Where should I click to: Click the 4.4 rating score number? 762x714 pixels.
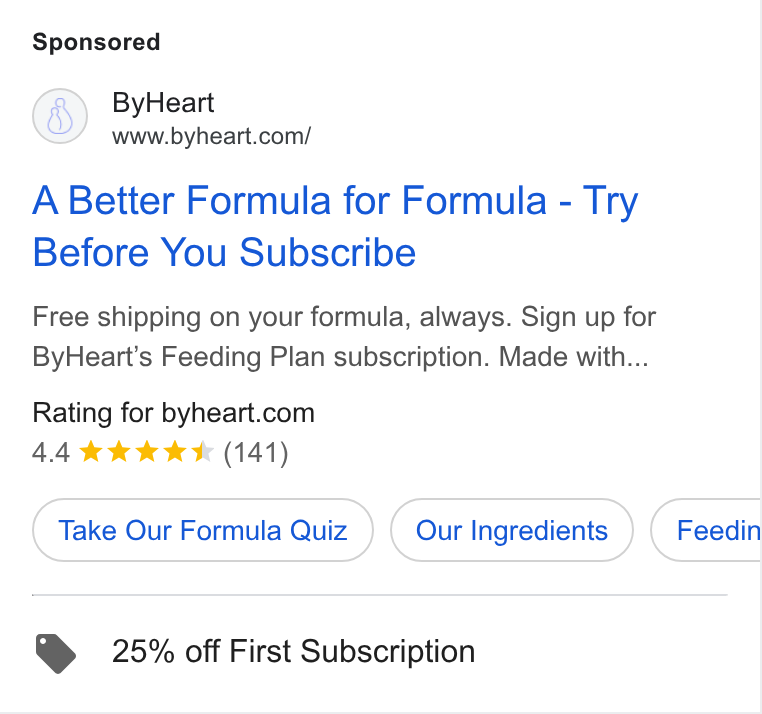coord(51,453)
